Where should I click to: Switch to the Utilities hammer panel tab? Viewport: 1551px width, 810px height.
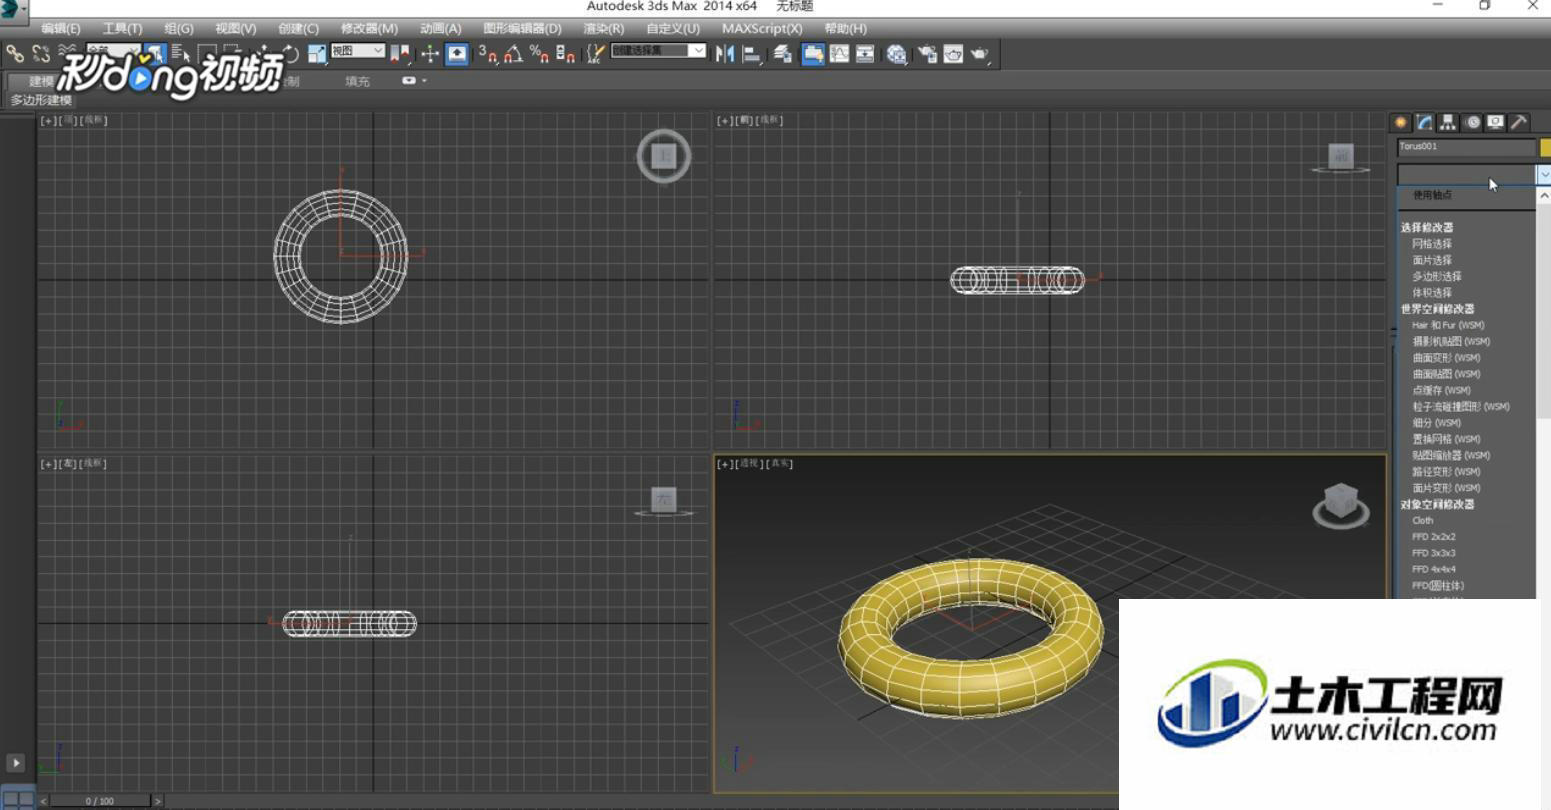pyautogui.click(x=1519, y=122)
